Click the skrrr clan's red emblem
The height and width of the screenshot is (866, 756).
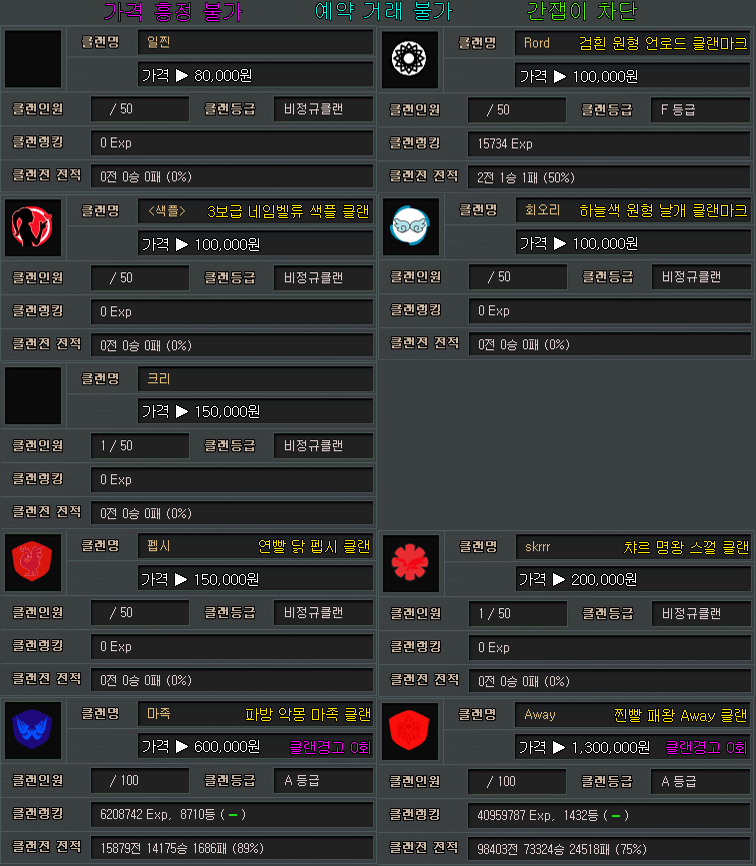(x=411, y=563)
